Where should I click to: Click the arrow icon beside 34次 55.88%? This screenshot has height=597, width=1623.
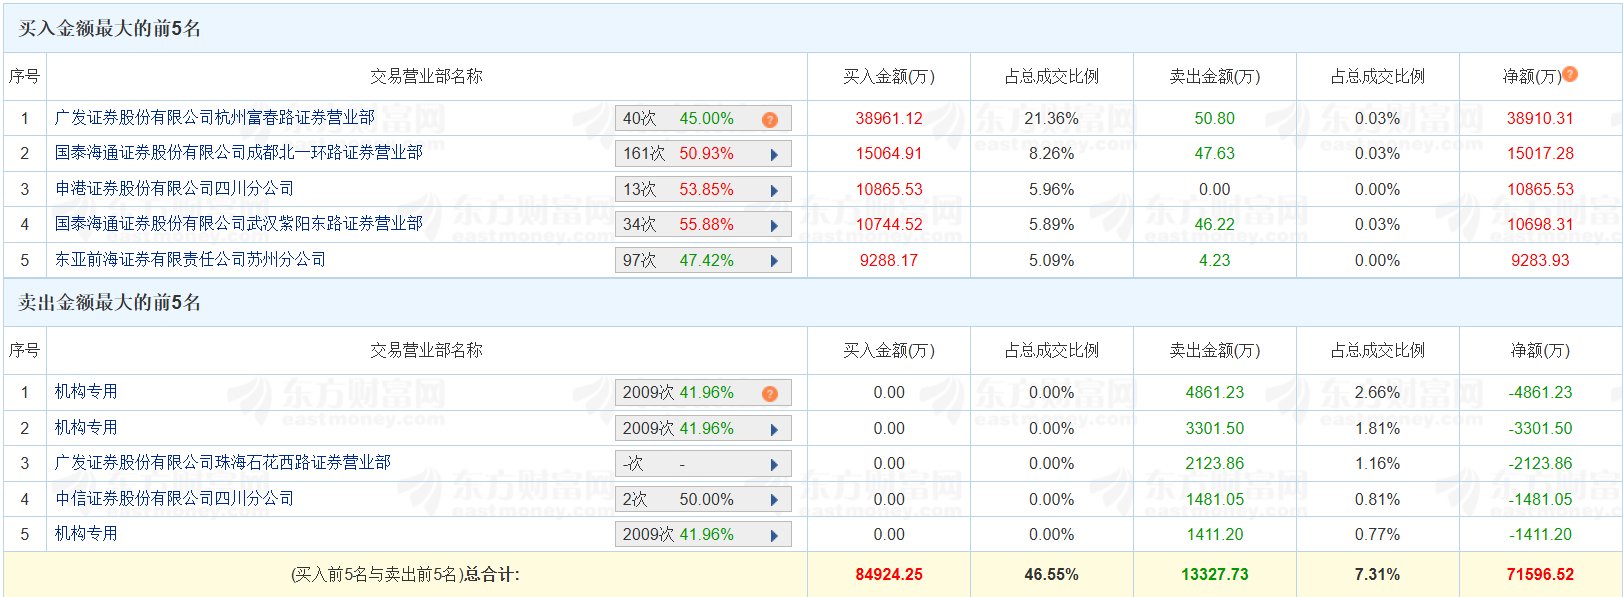pos(774,225)
